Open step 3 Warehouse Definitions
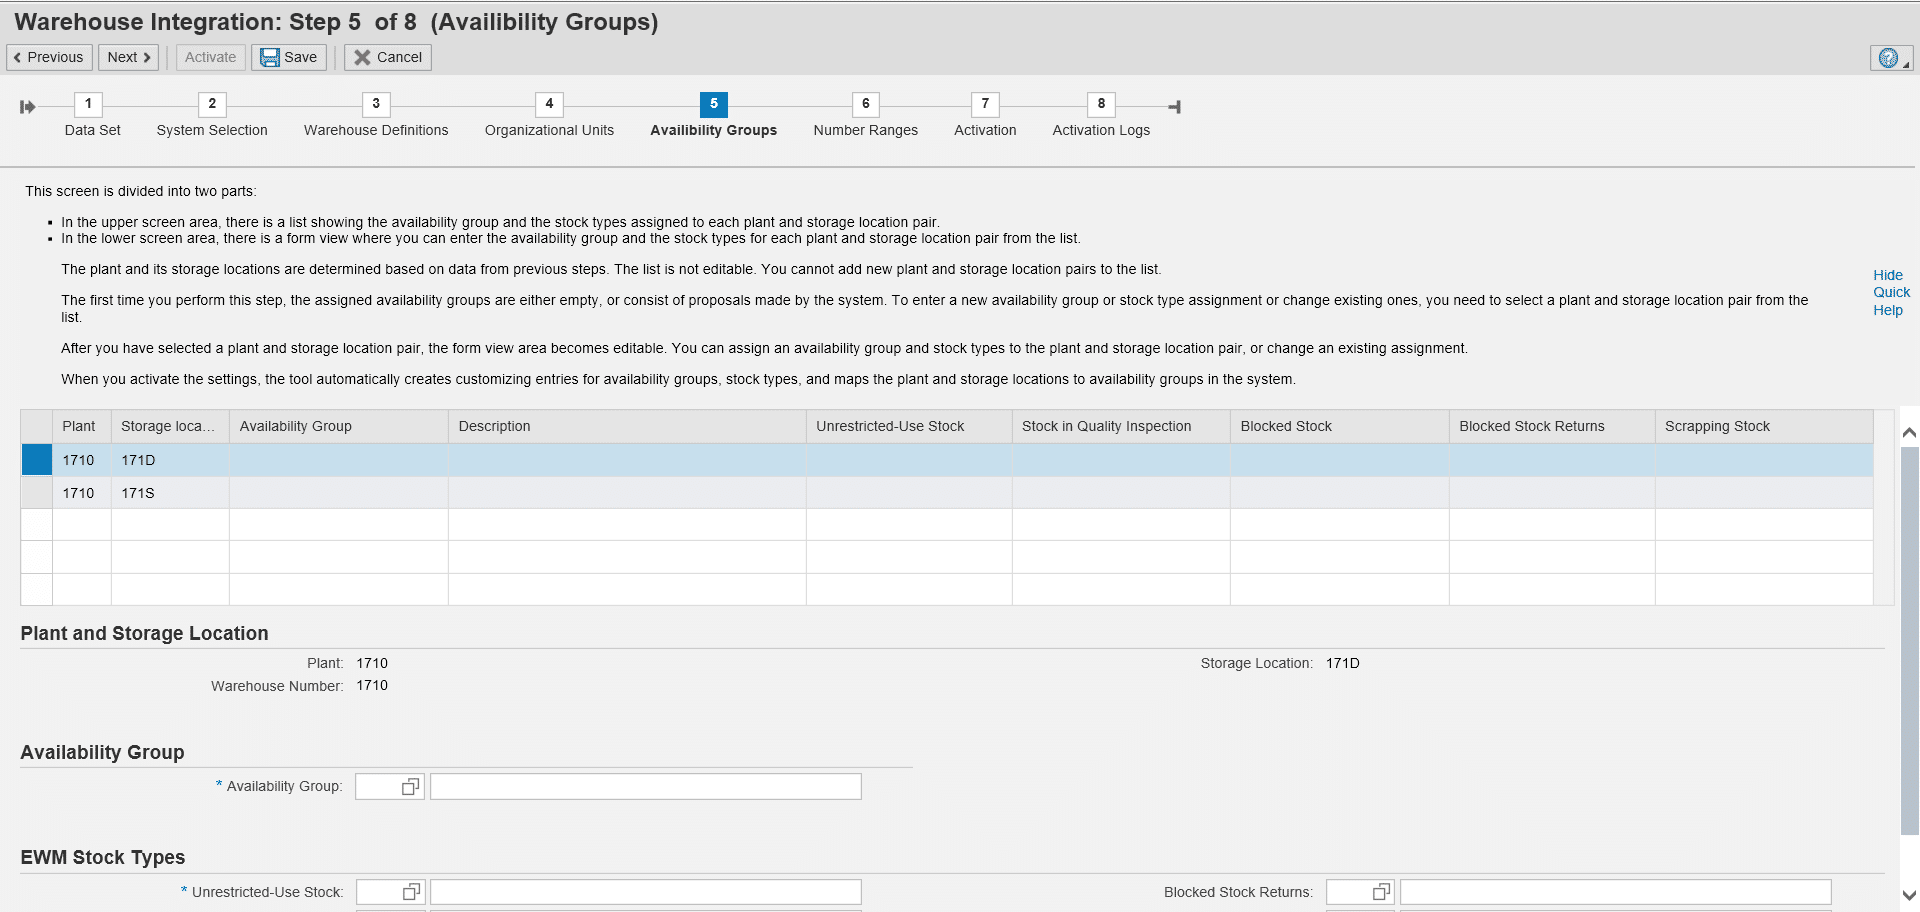Image resolution: width=1920 pixels, height=912 pixels. [x=376, y=104]
